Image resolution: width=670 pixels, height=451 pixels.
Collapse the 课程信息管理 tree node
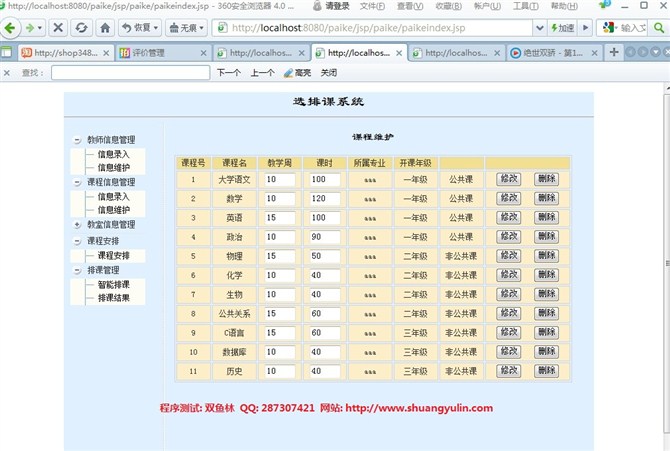point(77,183)
